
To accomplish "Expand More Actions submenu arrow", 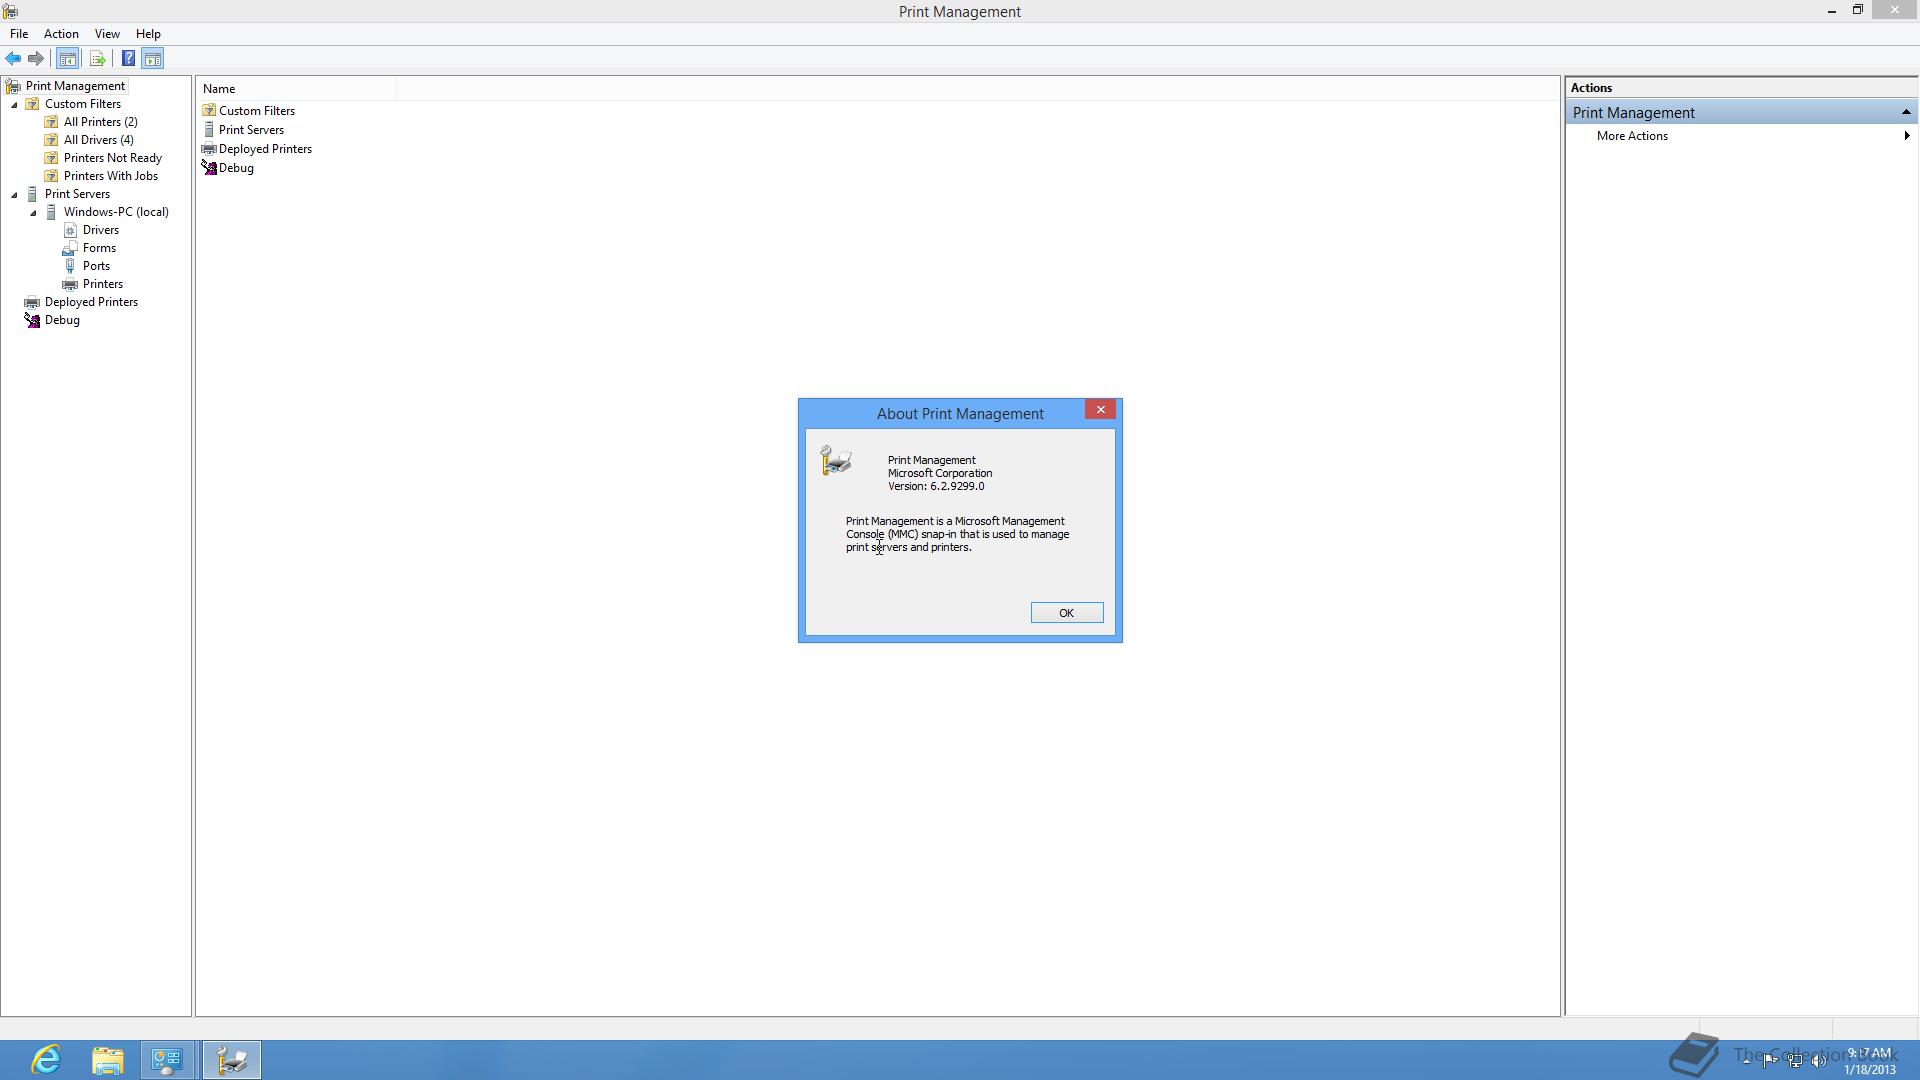I will point(1907,136).
